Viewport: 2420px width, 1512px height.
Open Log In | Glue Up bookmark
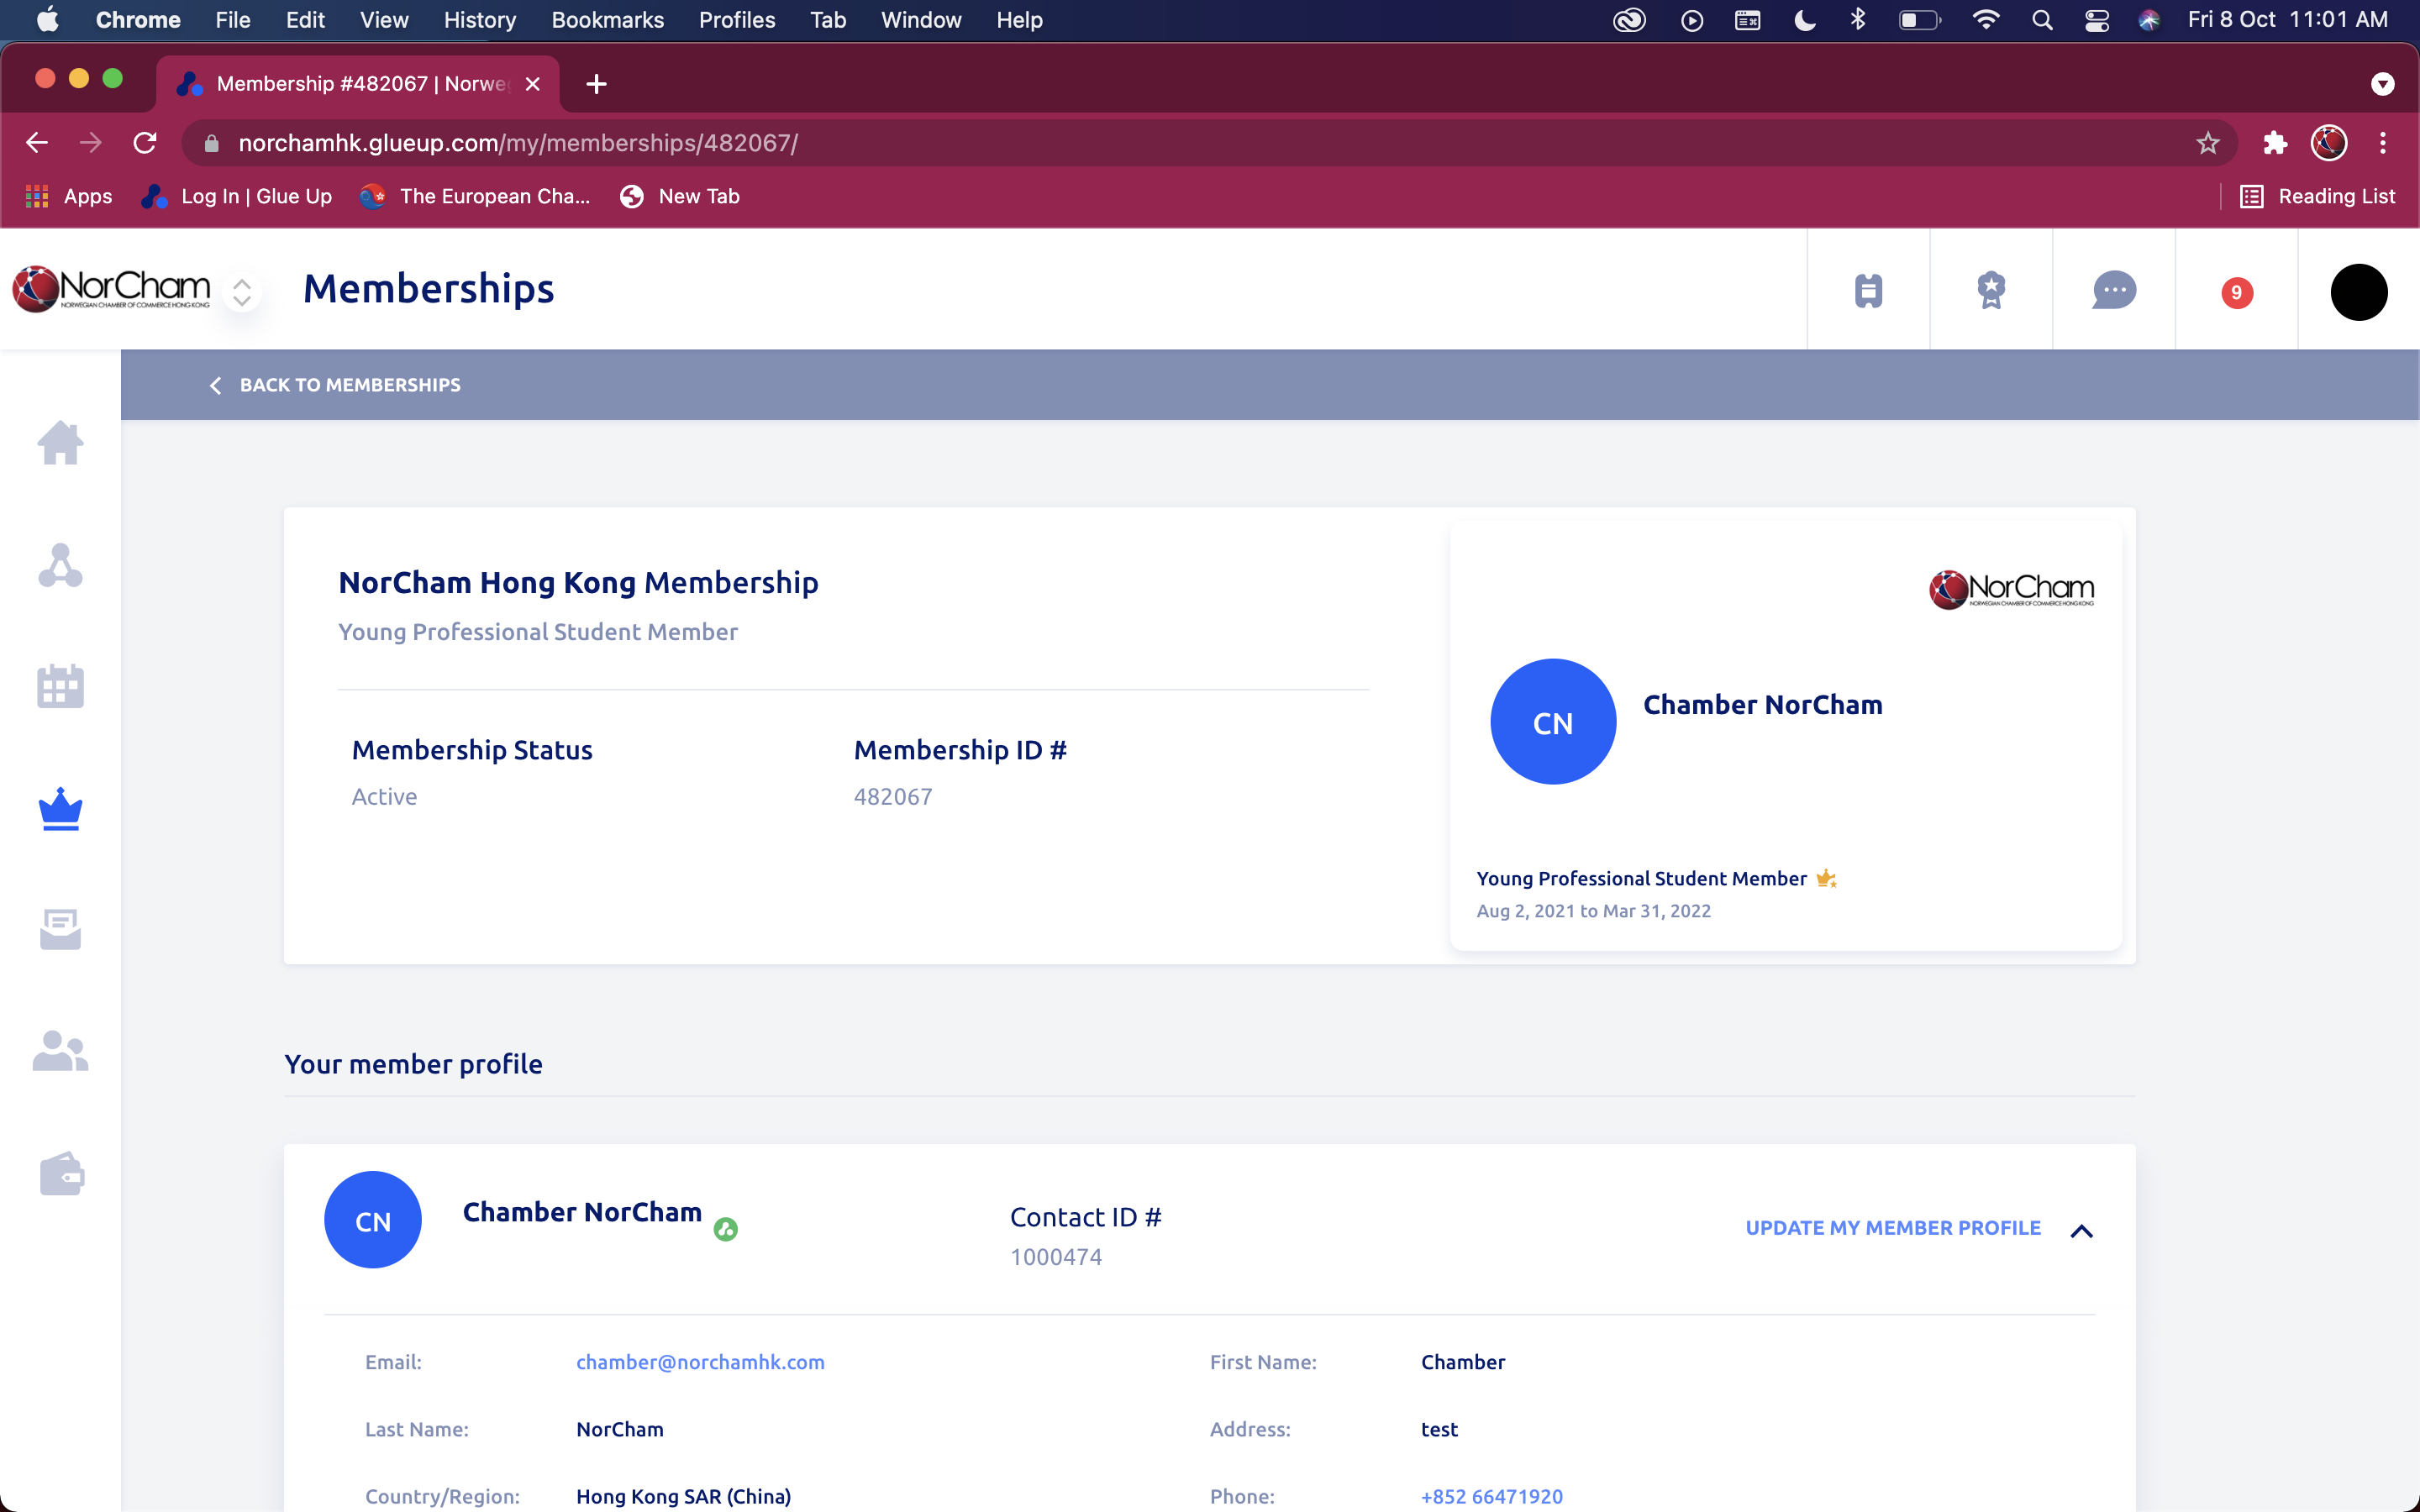click(x=236, y=196)
